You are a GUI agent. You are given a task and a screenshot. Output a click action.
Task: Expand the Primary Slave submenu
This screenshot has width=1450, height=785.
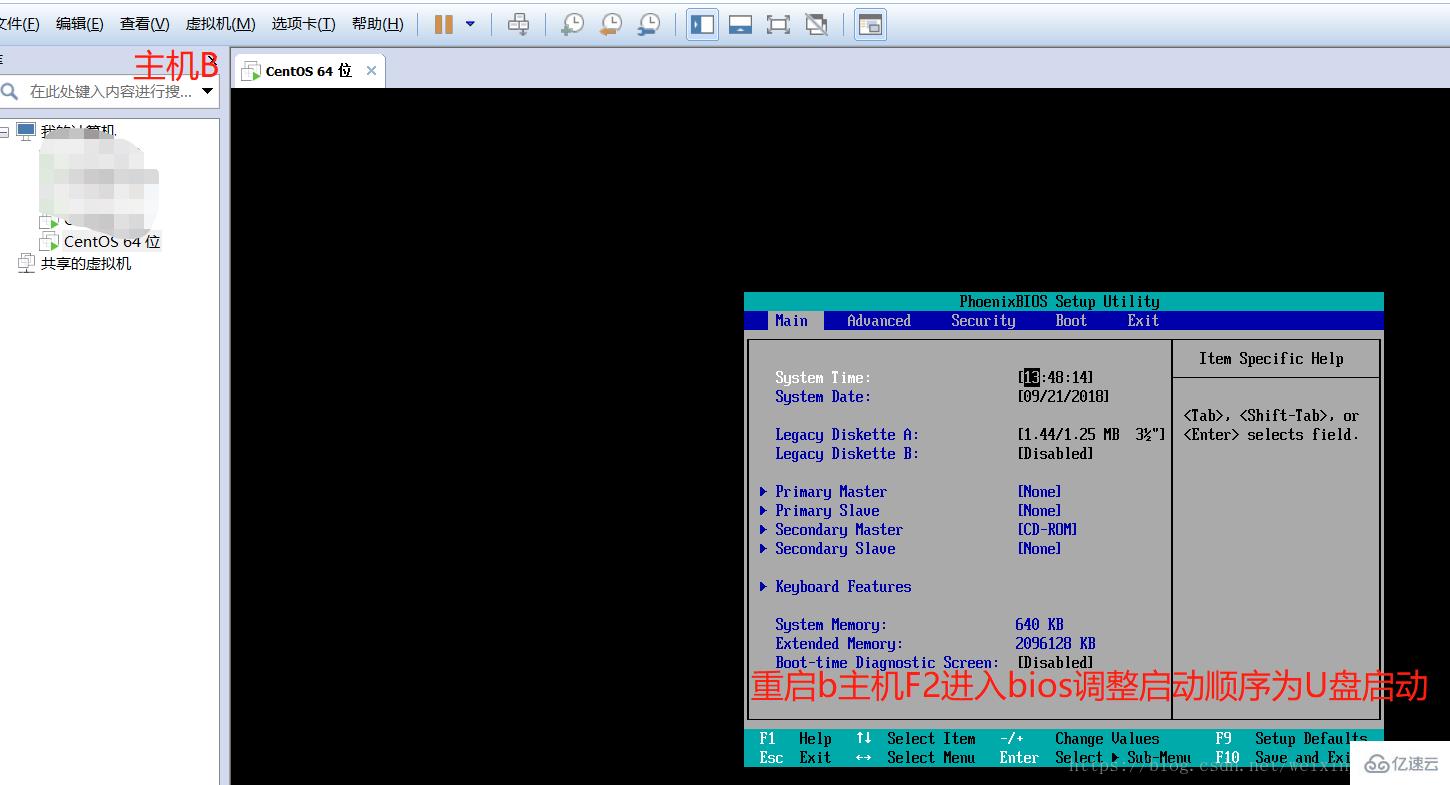[819, 511]
